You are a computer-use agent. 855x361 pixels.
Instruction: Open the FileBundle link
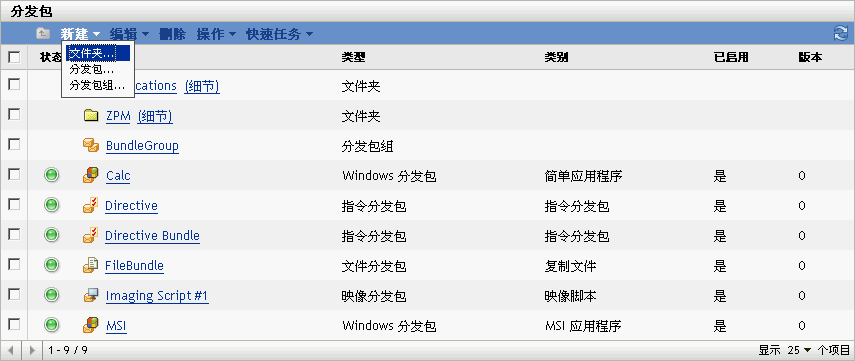pos(134,266)
